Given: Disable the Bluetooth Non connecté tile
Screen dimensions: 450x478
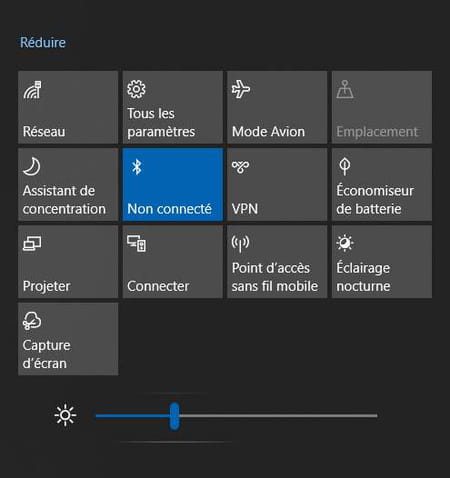Looking at the screenshot, I should (x=172, y=184).
